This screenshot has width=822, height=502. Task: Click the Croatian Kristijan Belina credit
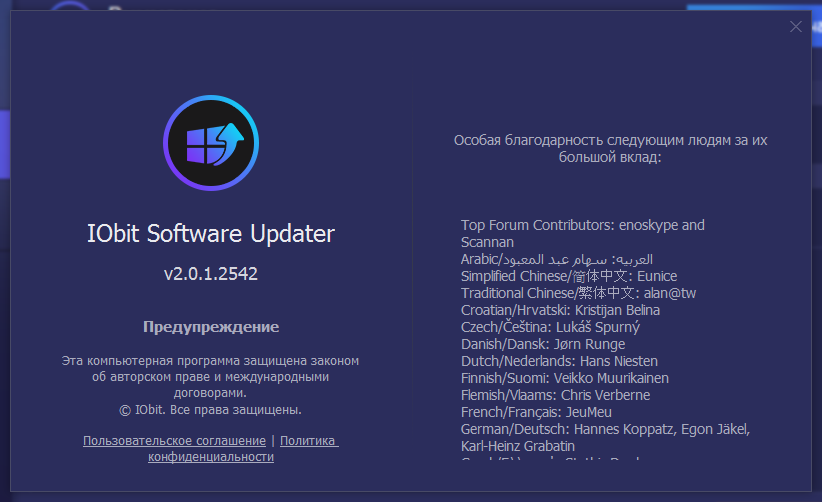(x=560, y=310)
